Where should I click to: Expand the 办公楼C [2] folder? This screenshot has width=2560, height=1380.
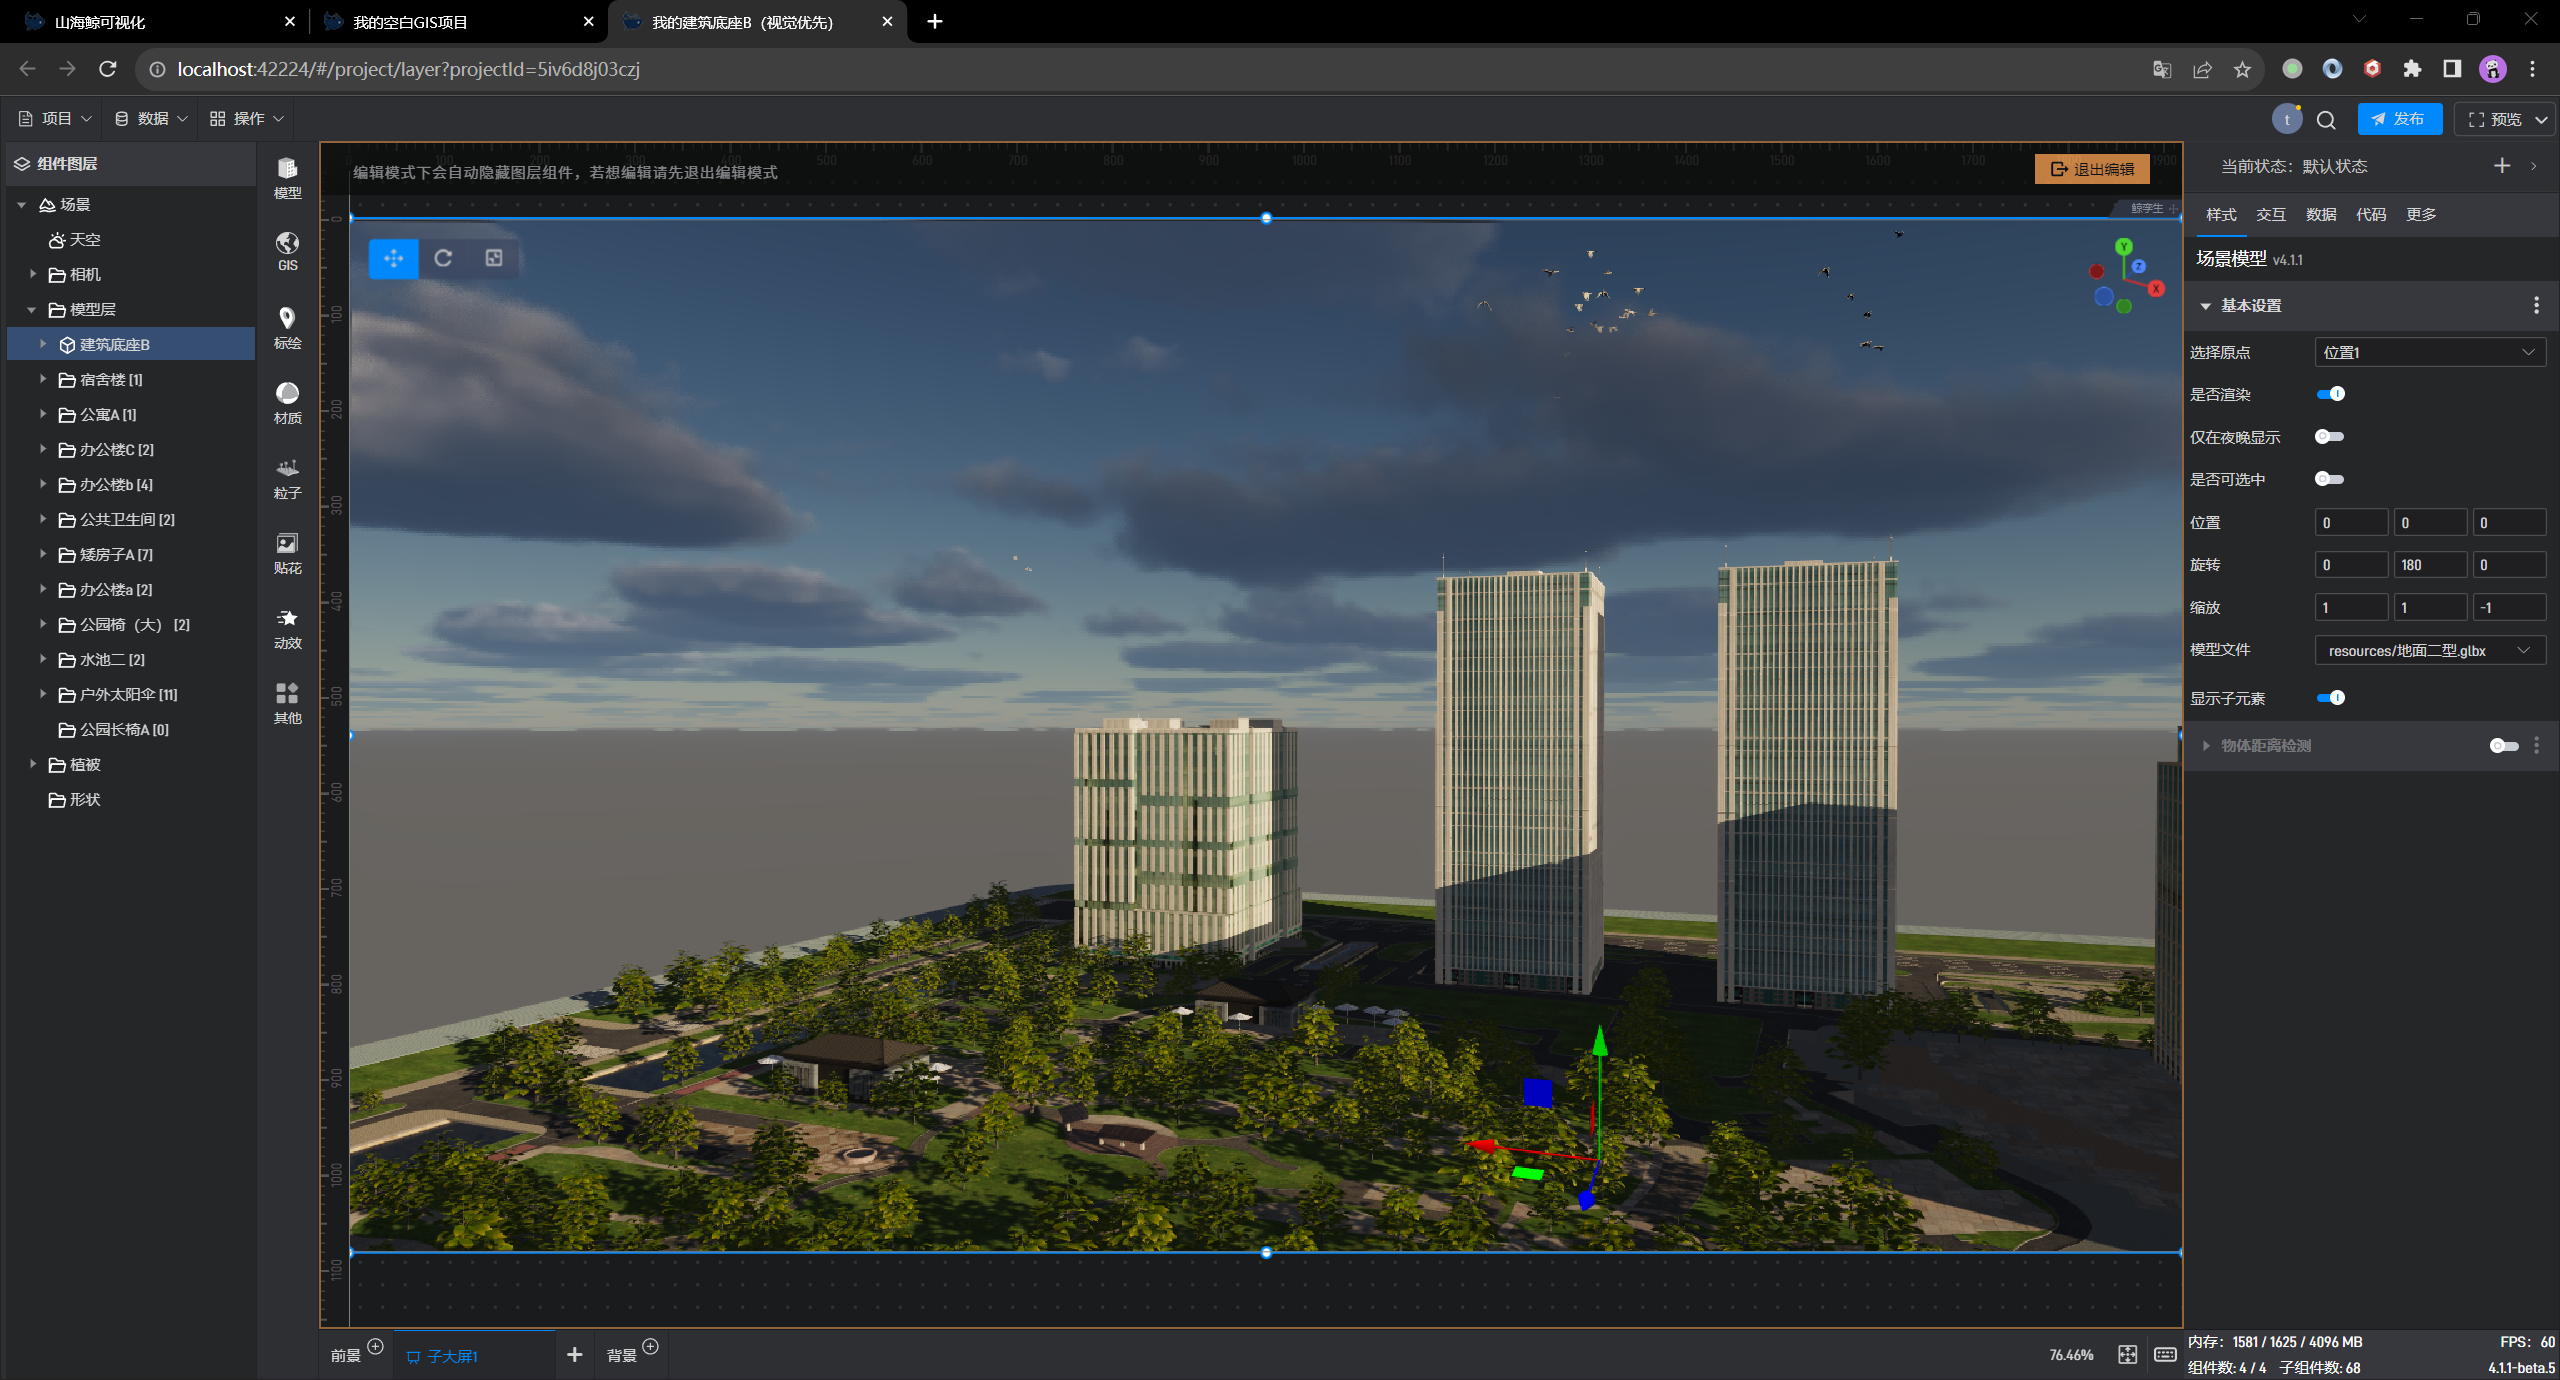pyautogui.click(x=43, y=449)
